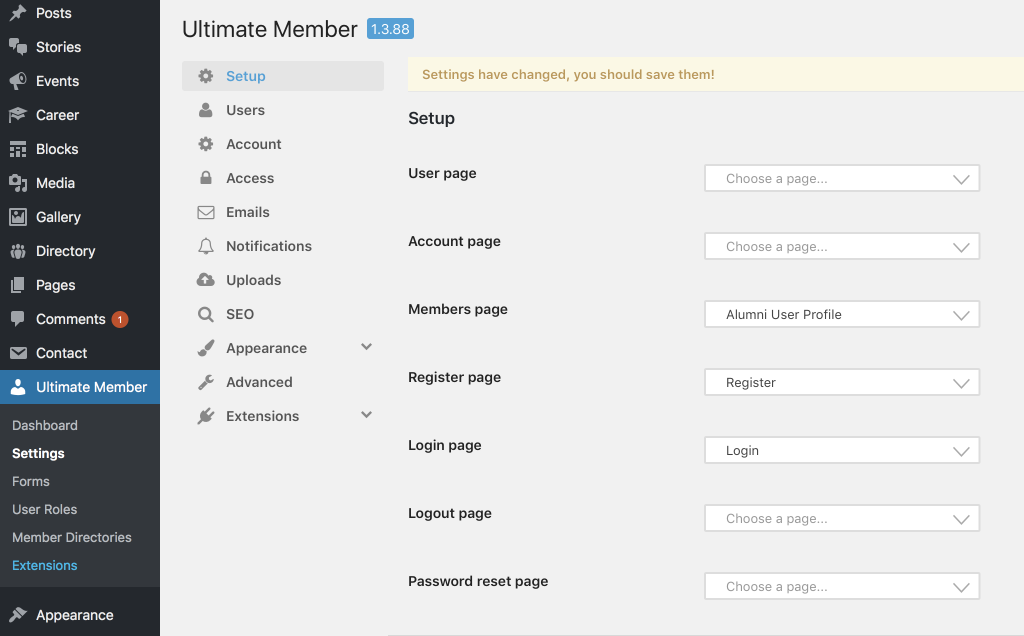Click the Media camera-music icon

tap(18, 183)
